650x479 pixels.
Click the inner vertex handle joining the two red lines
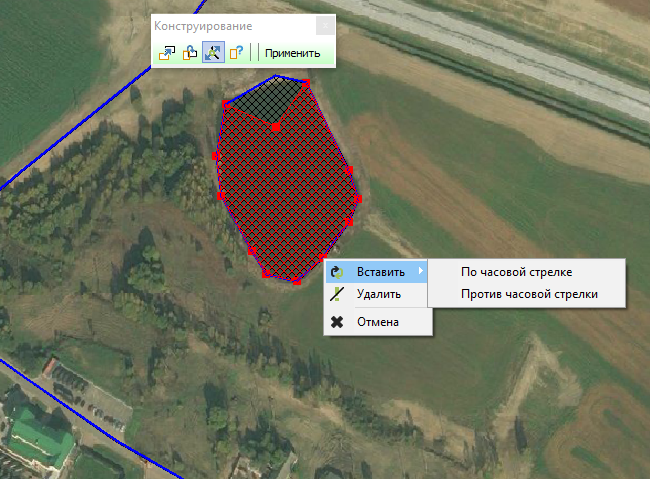pyautogui.click(x=276, y=126)
